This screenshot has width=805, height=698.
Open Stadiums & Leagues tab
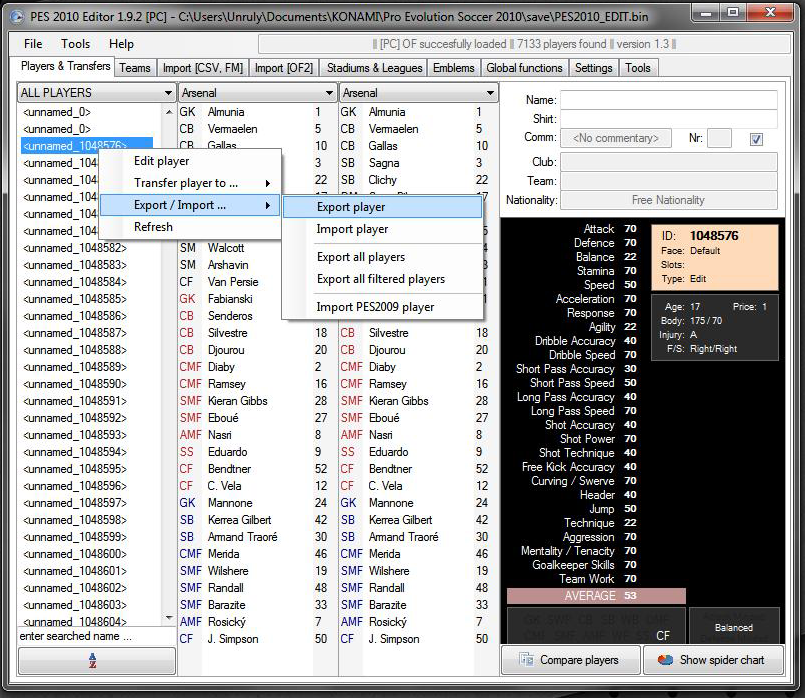[x=374, y=68]
